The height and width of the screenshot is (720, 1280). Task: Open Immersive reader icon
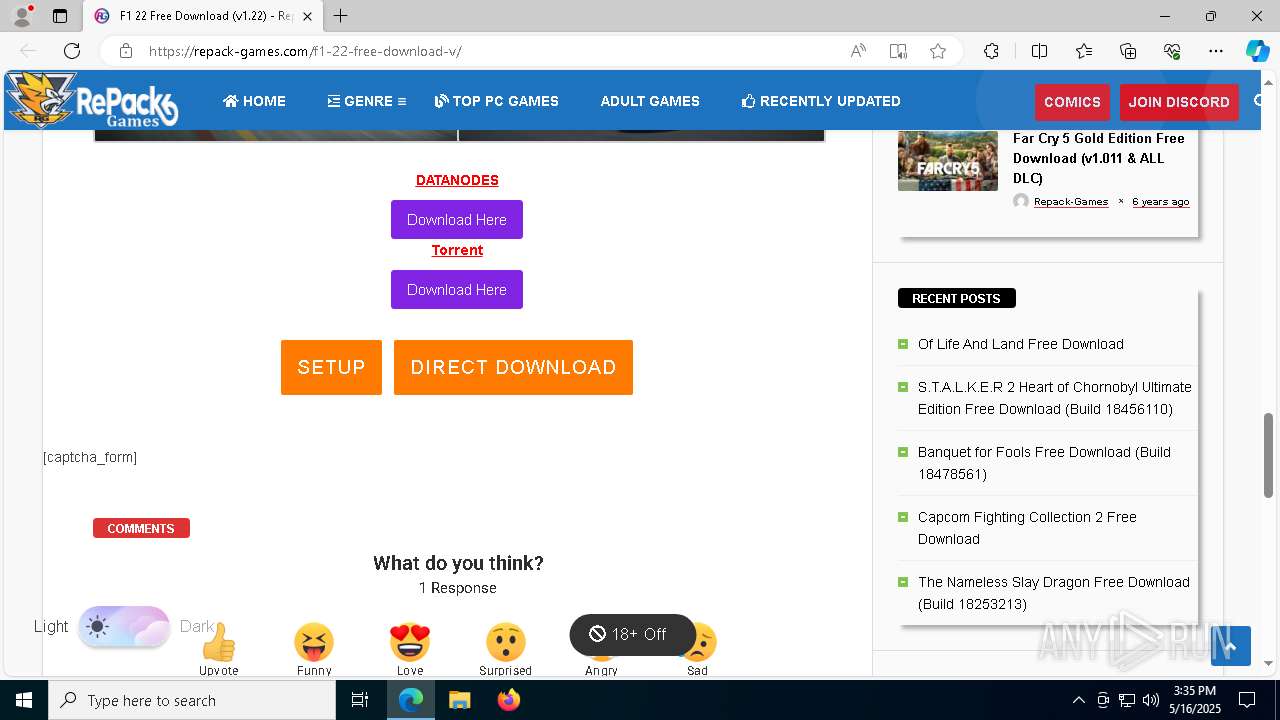point(898,51)
